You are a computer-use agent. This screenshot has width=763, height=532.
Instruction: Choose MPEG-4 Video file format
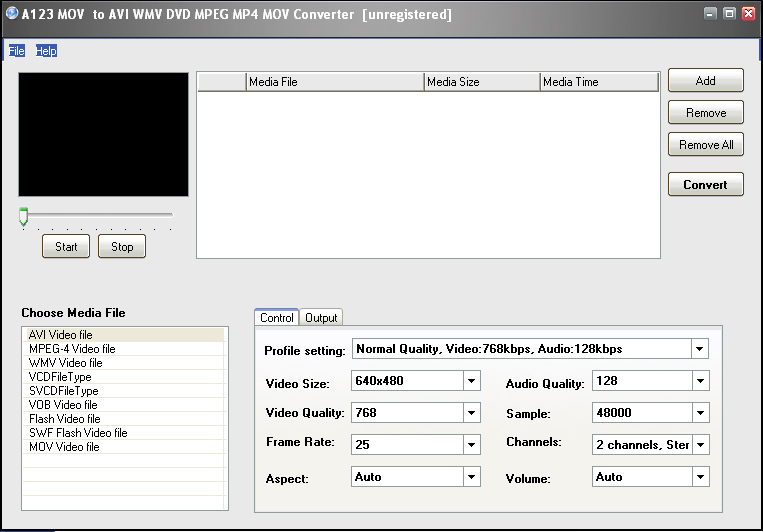tap(72, 349)
